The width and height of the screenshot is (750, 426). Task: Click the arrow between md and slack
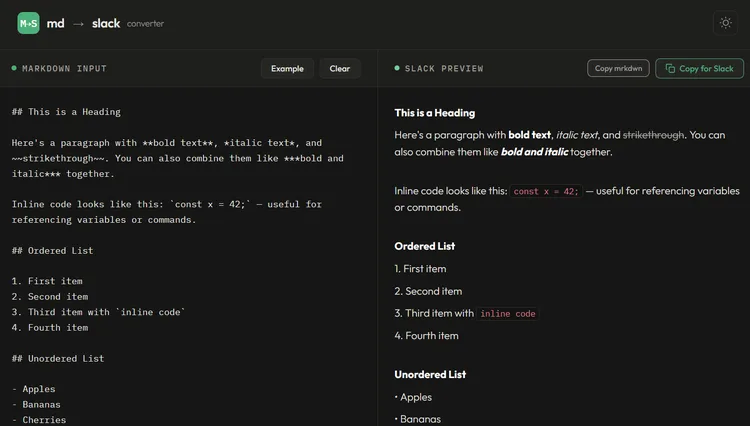pyautogui.click(x=78, y=23)
